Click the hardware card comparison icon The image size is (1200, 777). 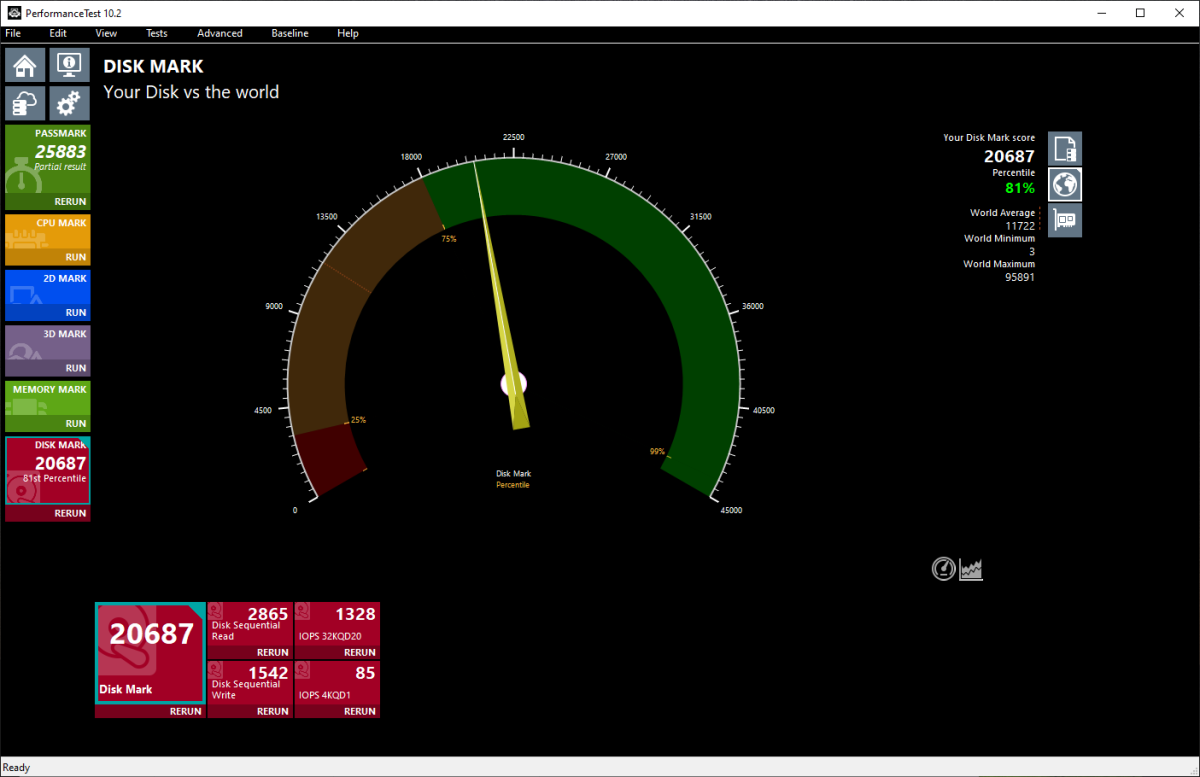click(1065, 220)
